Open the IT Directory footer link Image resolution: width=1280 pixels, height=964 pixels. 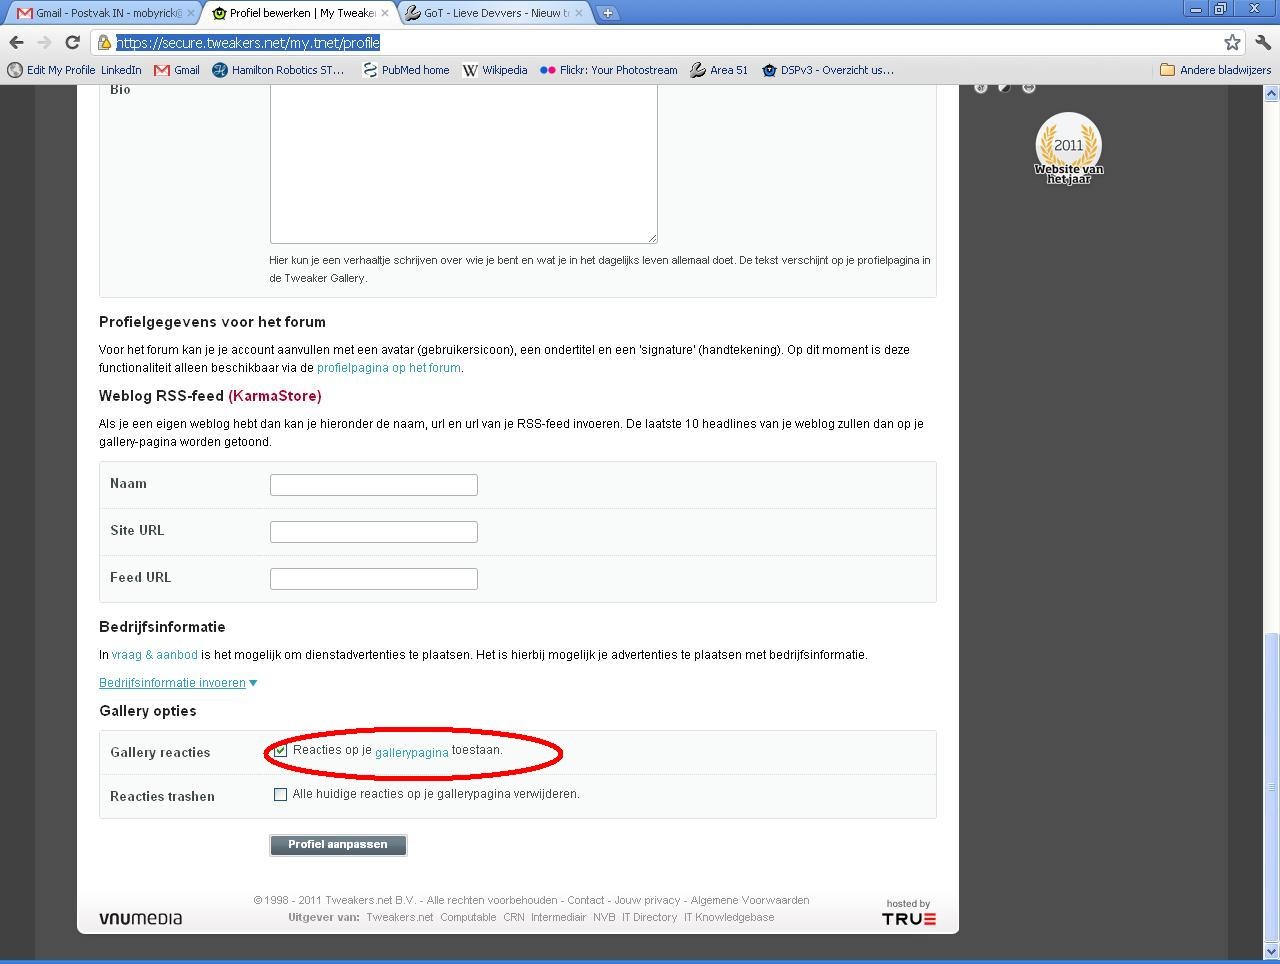(650, 917)
